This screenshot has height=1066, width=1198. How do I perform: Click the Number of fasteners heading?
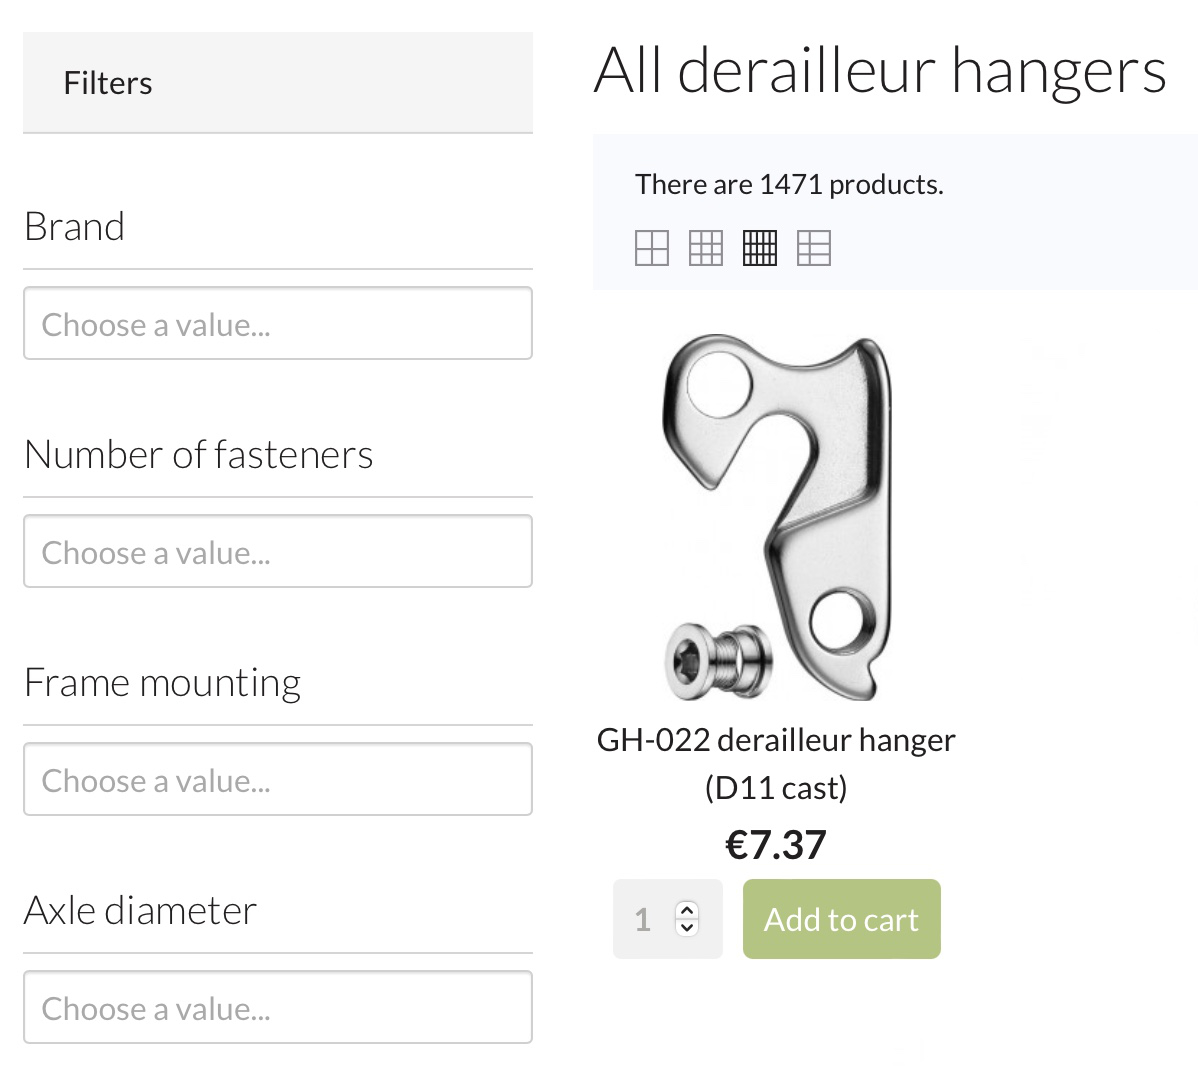tap(199, 455)
